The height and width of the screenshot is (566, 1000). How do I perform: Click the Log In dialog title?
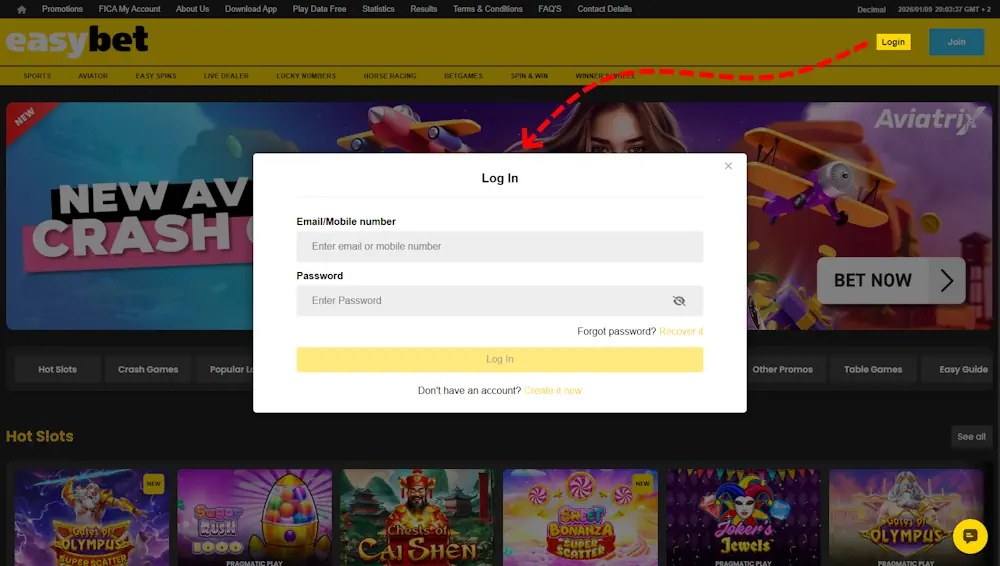[499, 178]
